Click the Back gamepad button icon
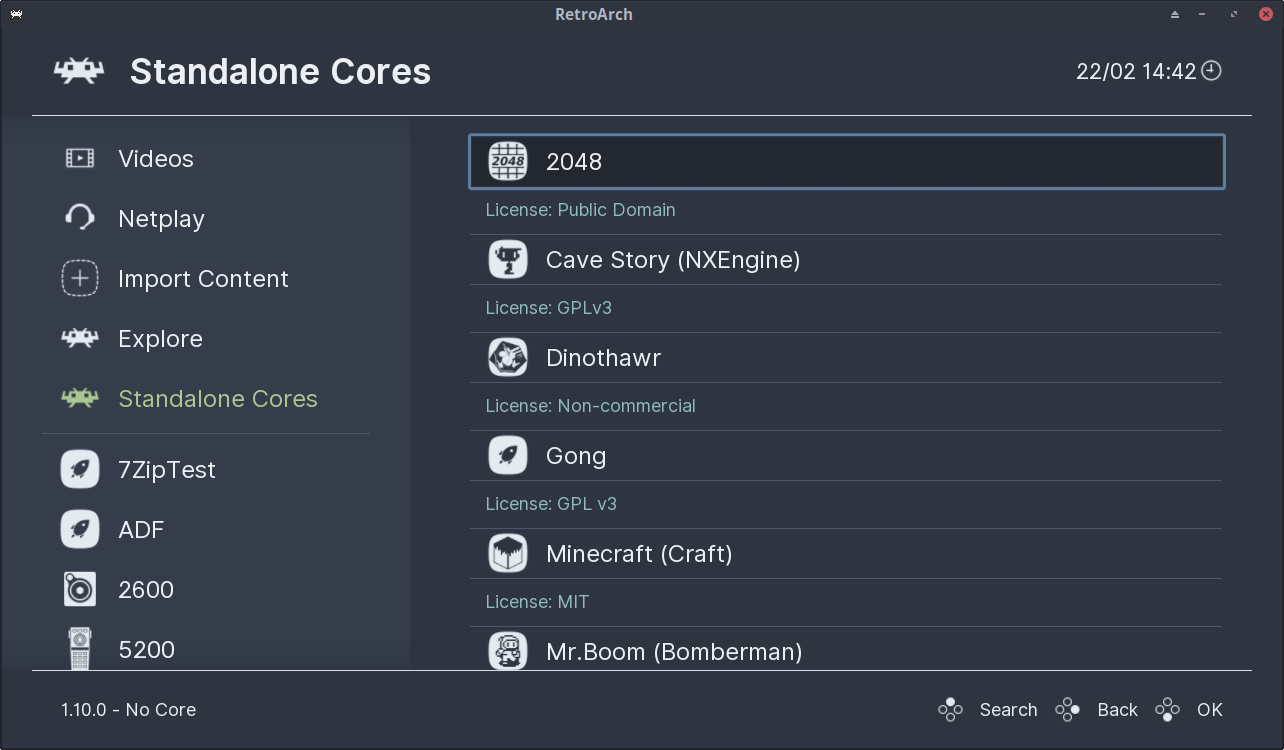Image resolution: width=1284 pixels, height=750 pixels. pos(1068,710)
